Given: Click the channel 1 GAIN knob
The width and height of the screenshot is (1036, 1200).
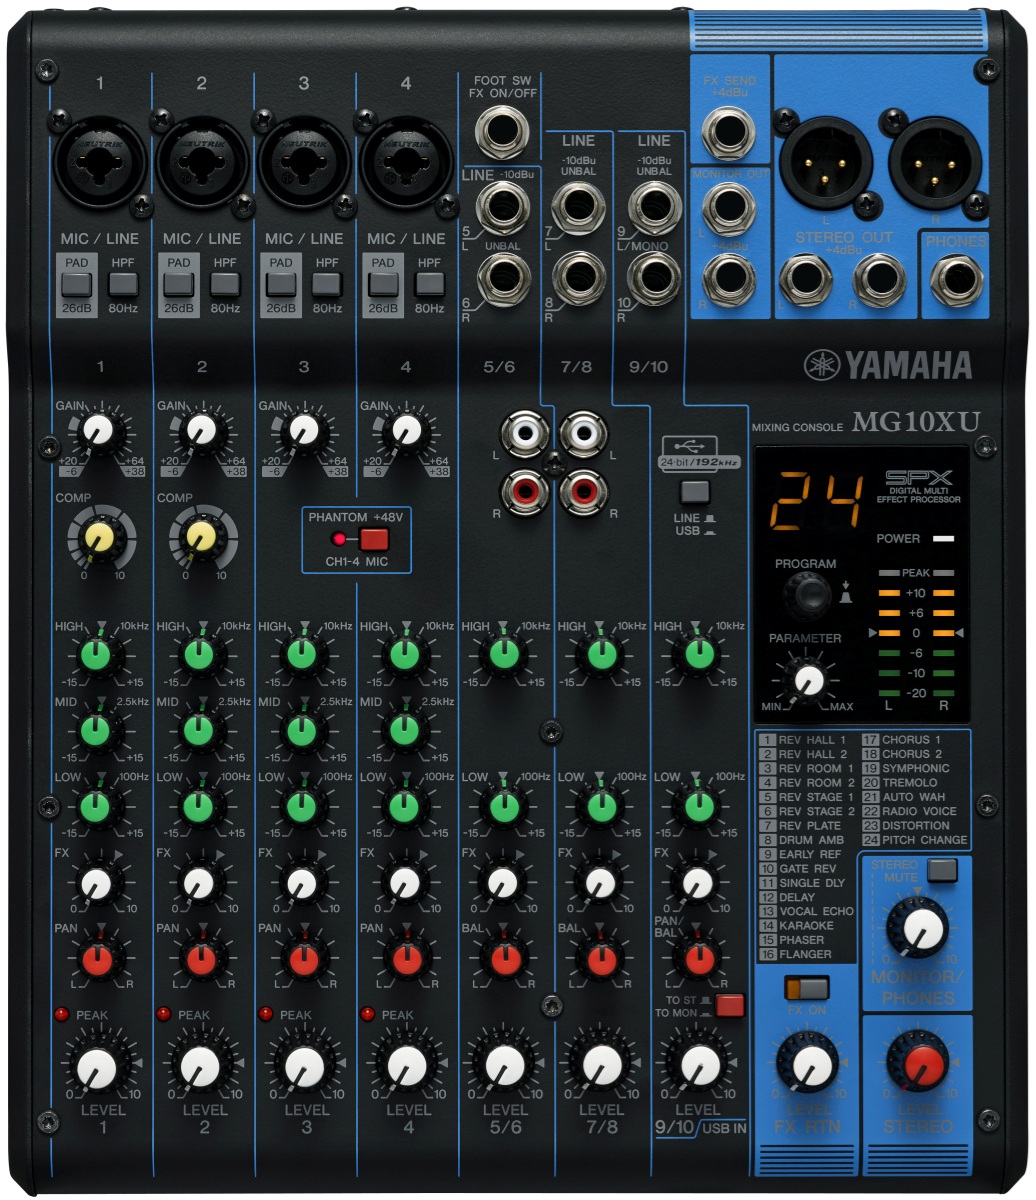Looking at the screenshot, I should 98,431.
